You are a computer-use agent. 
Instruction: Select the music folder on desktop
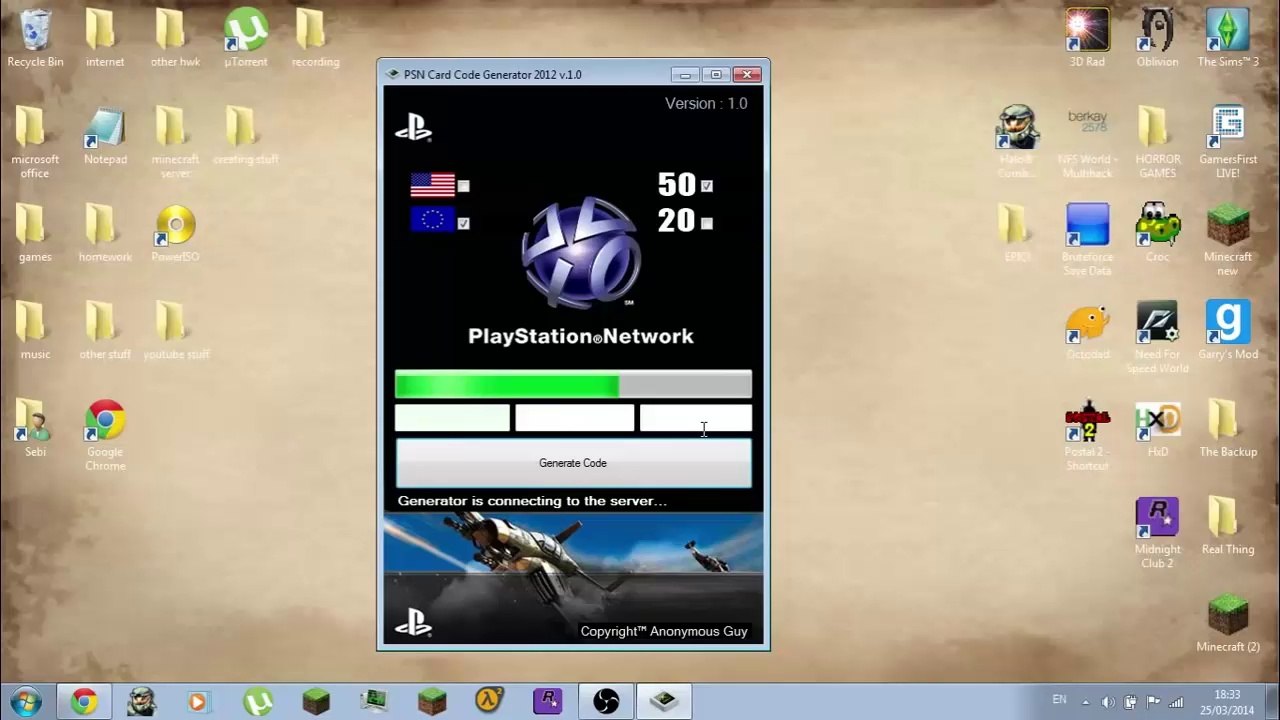coord(35,331)
